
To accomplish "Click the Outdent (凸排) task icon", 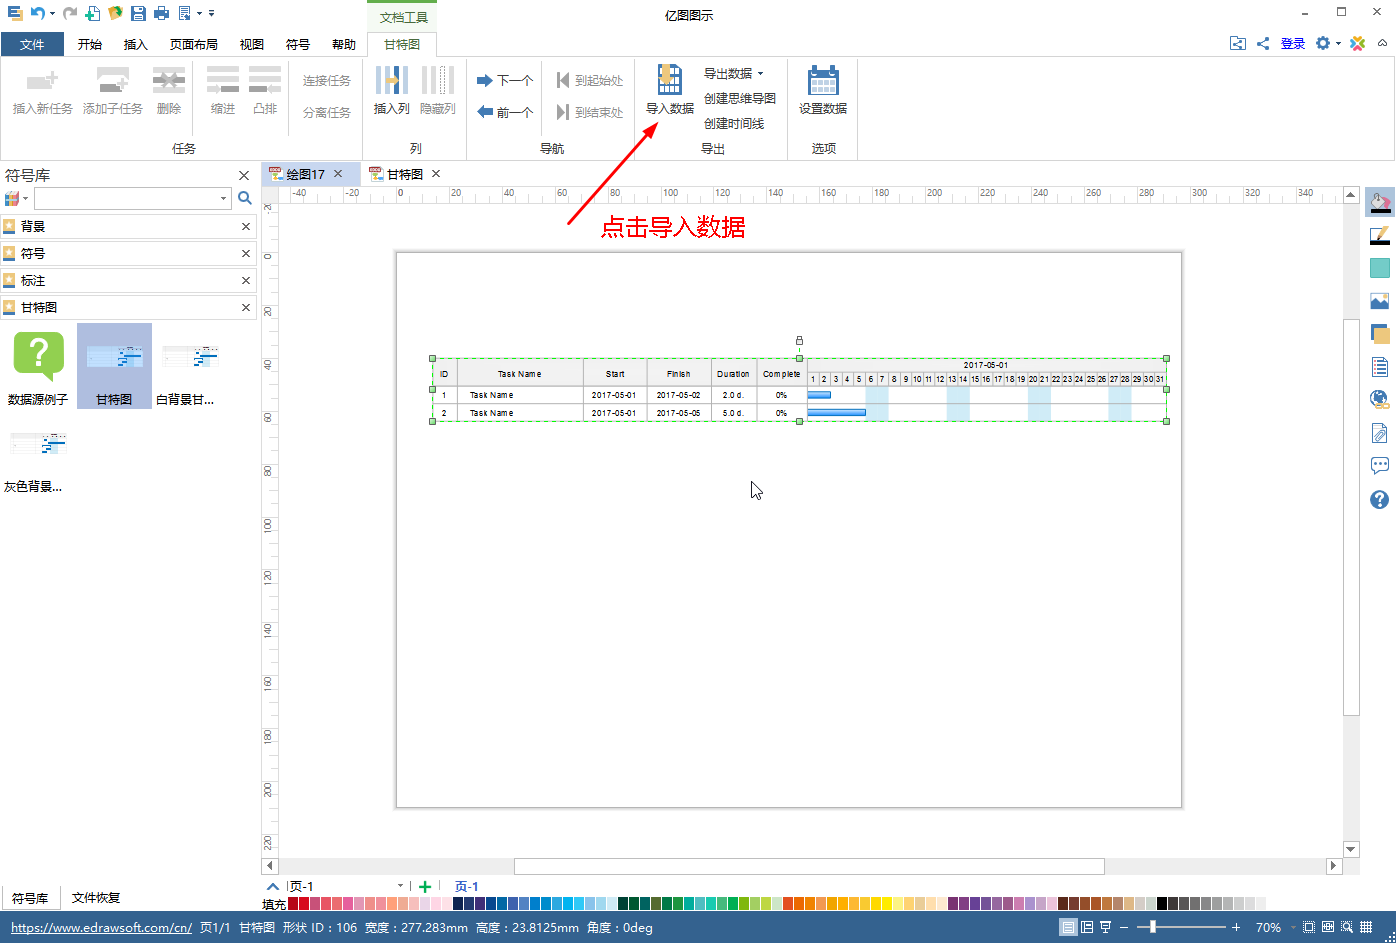I will [x=265, y=80].
